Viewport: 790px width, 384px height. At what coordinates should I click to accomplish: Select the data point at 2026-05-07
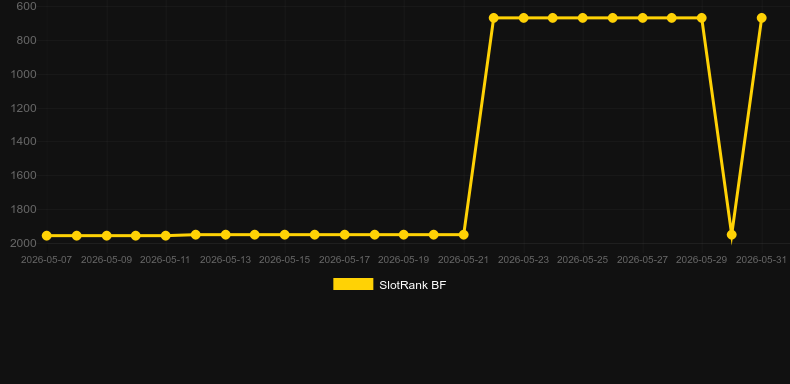pyautogui.click(x=47, y=236)
